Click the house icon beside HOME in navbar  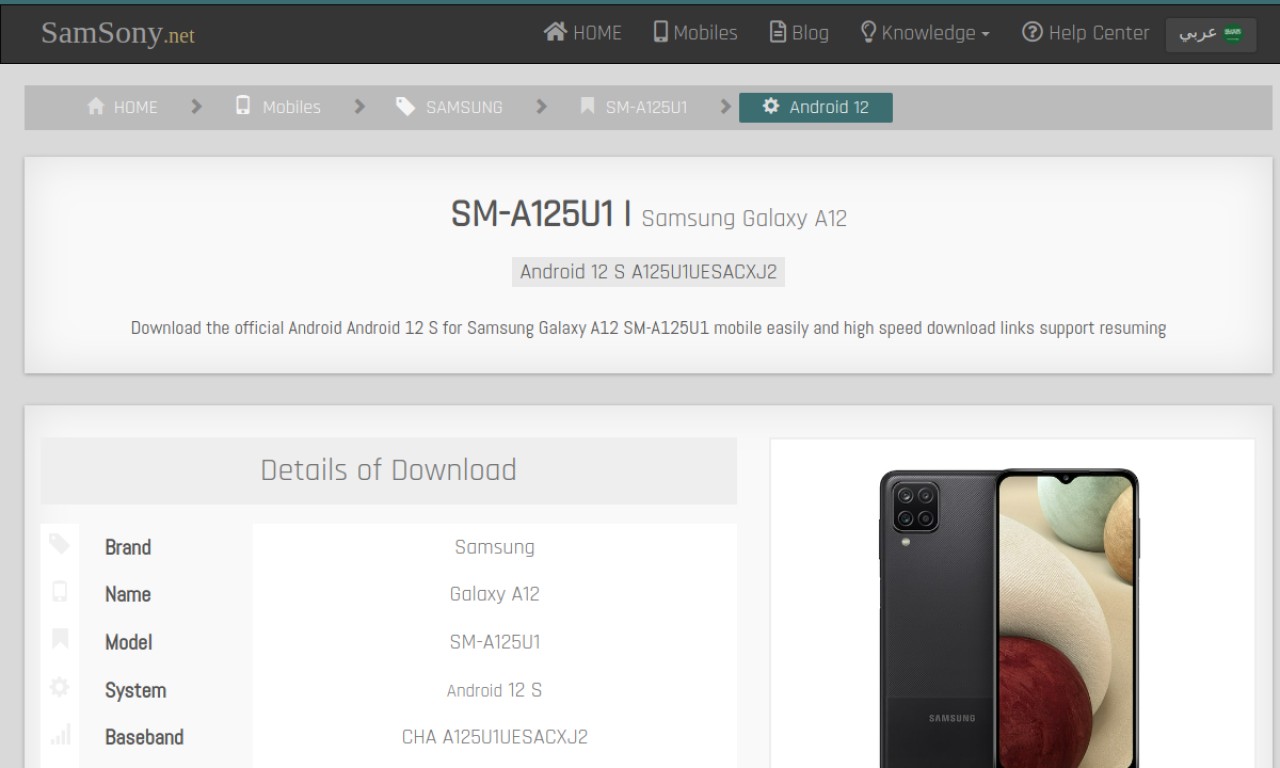(x=555, y=32)
